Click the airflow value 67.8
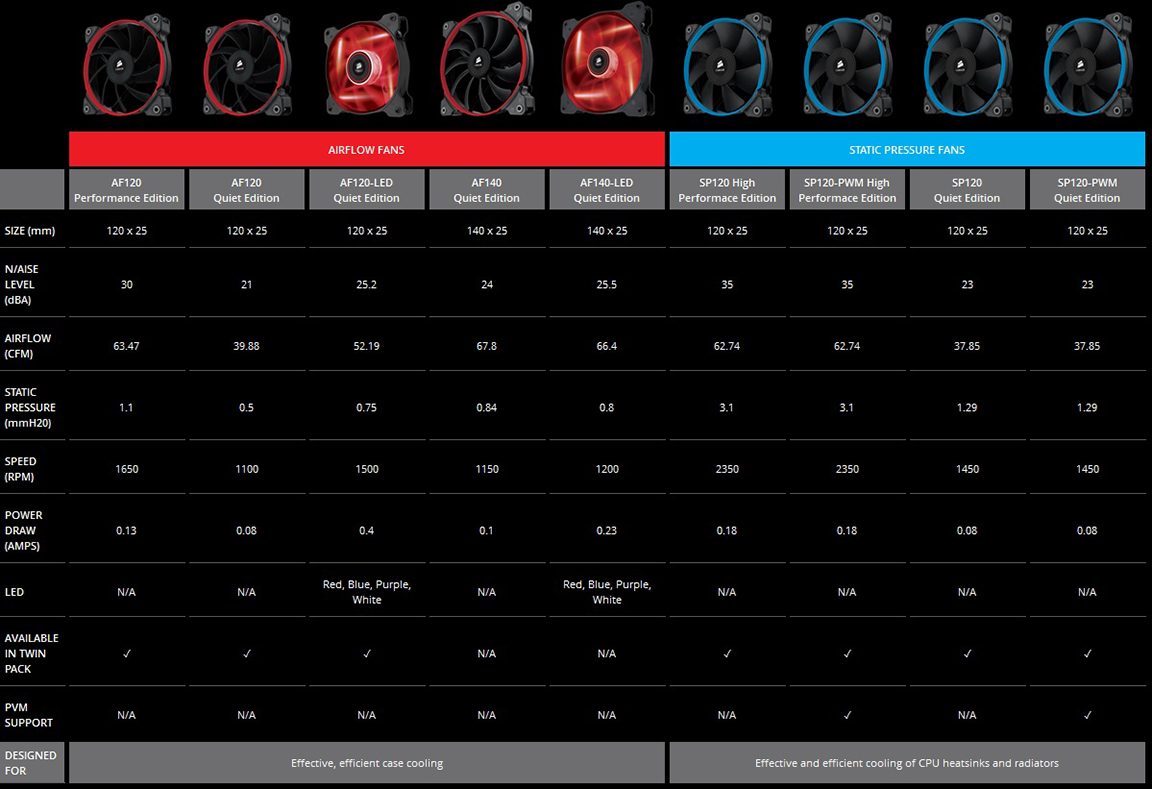Image resolution: width=1152 pixels, height=789 pixels. [x=487, y=346]
